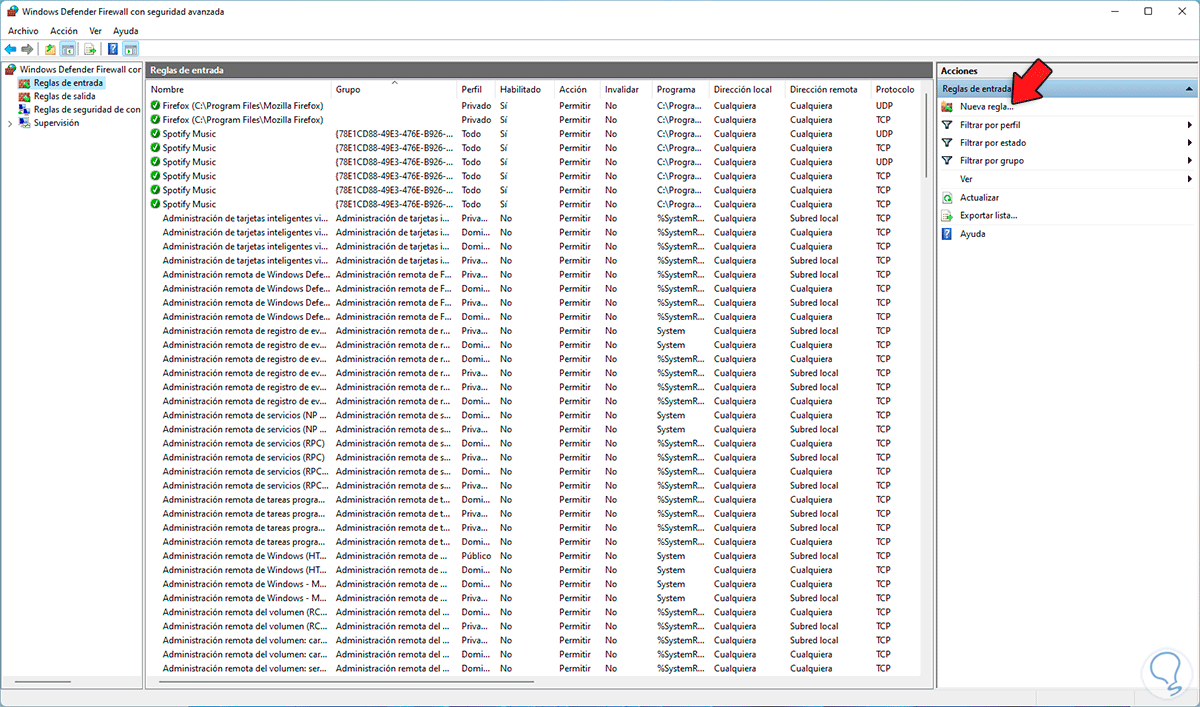Image resolution: width=1200 pixels, height=707 pixels.
Task: Toggle the show/hide action pane toolbar icon
Action: point(131,49)
